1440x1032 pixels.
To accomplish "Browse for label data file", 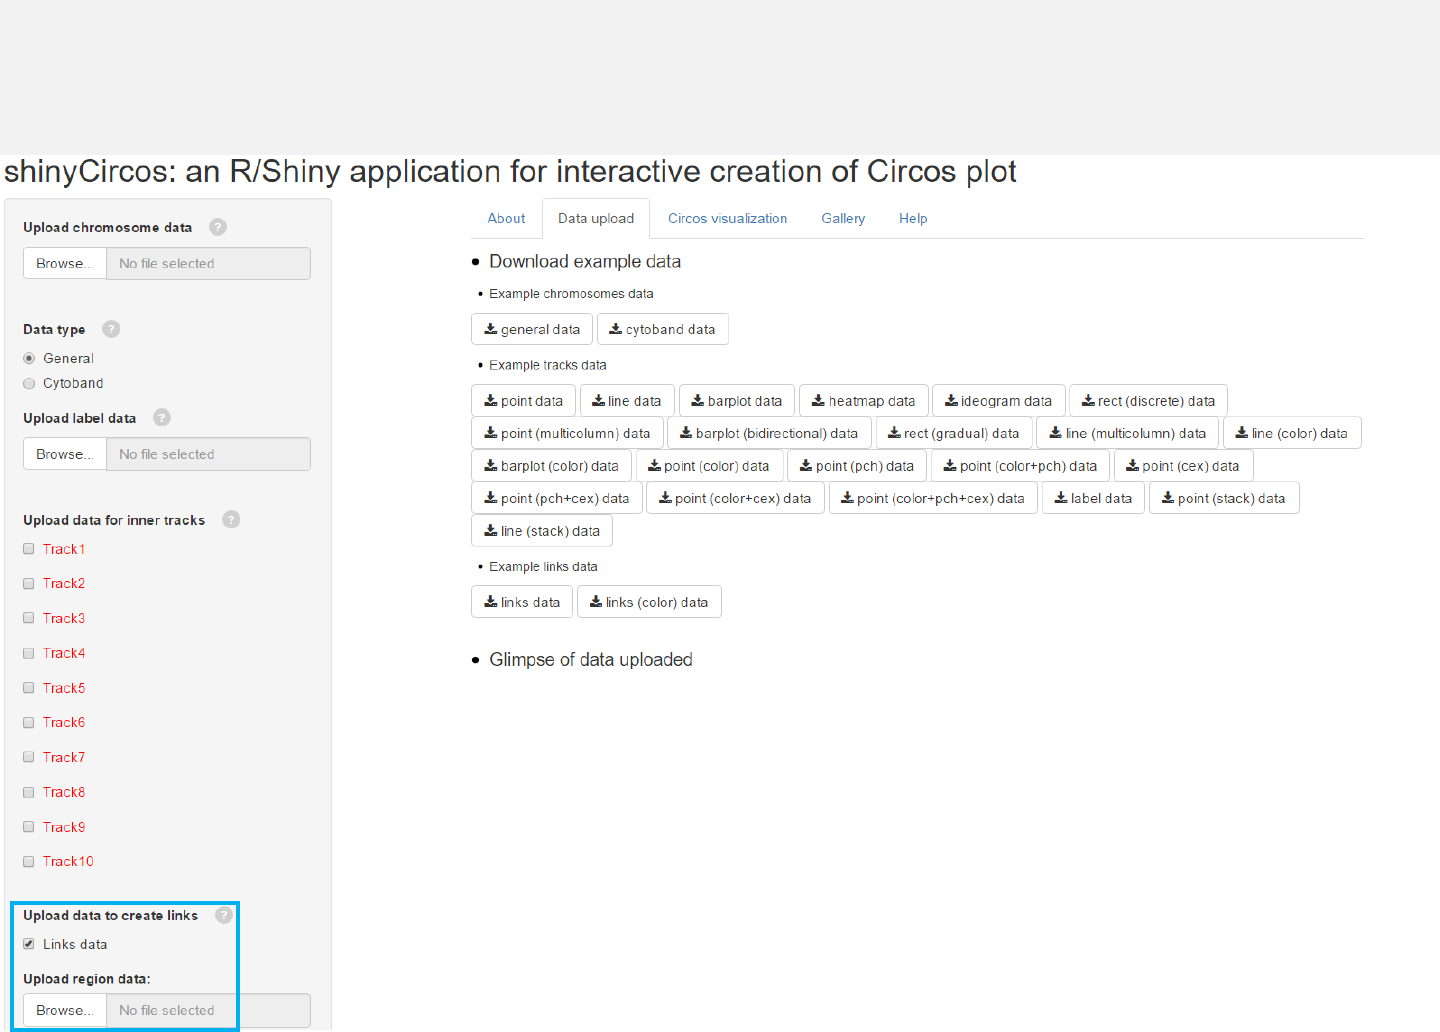I will coord(65,454).
